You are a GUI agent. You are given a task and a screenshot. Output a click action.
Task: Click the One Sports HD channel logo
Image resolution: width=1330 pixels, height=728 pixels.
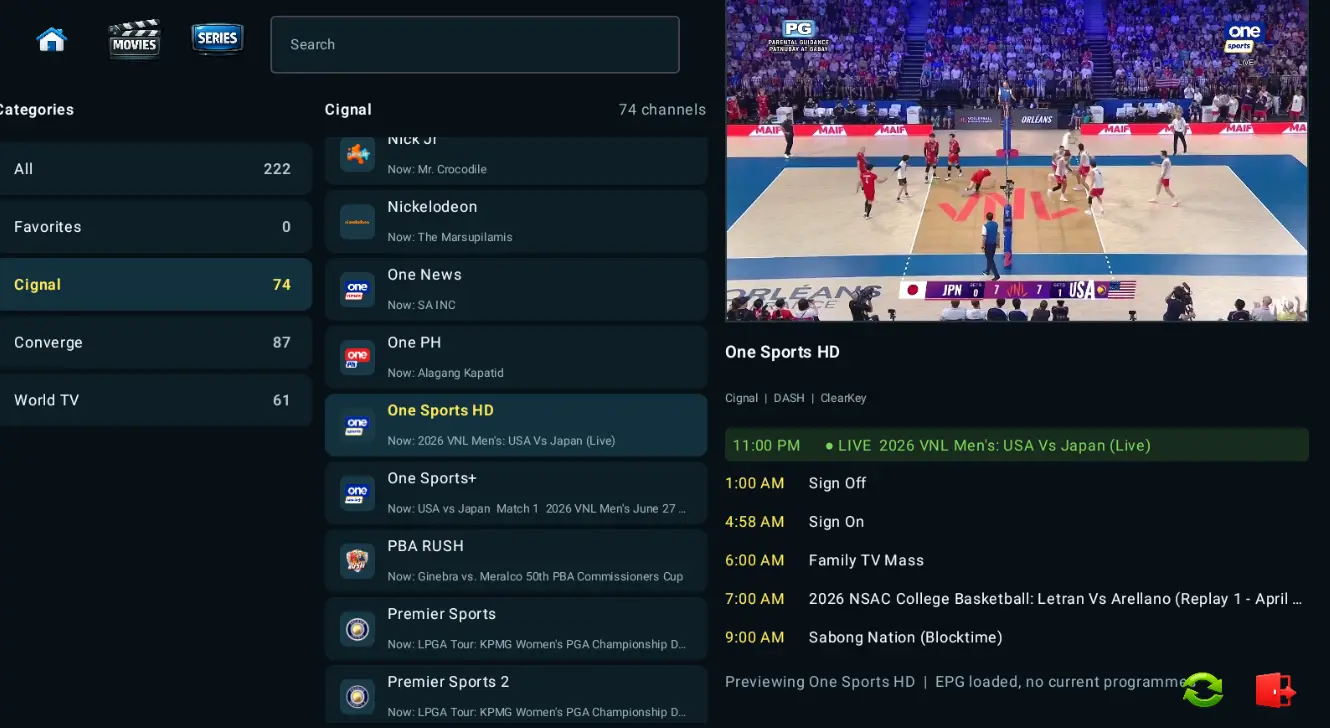357,426
